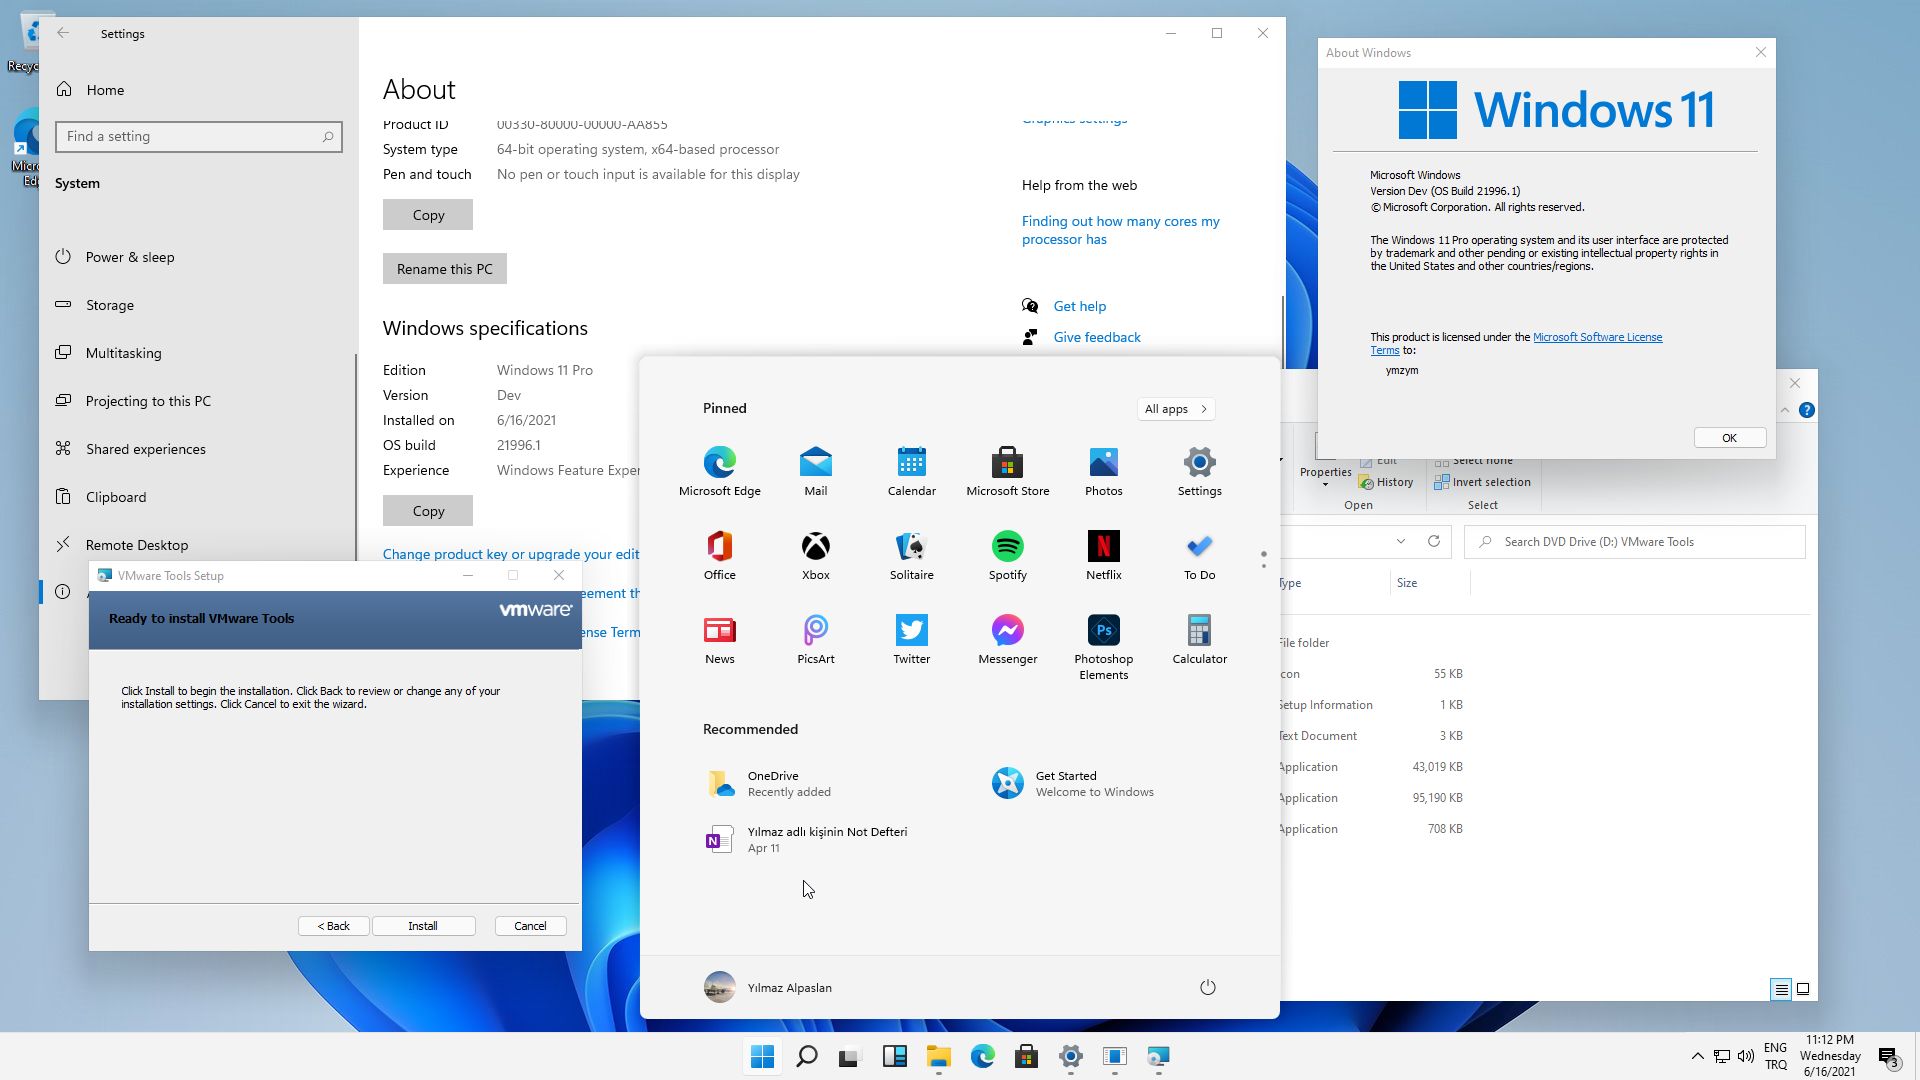Open Spotify from pinned apps

tap(1007, 553)
